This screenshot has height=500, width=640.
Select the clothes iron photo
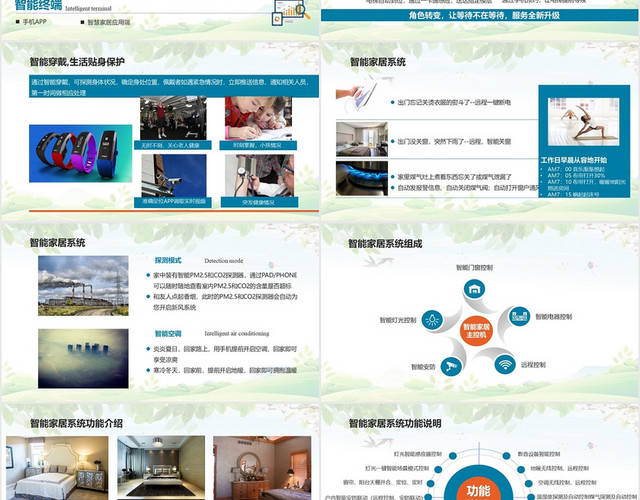pyautogui.click(x=356, y=97)
